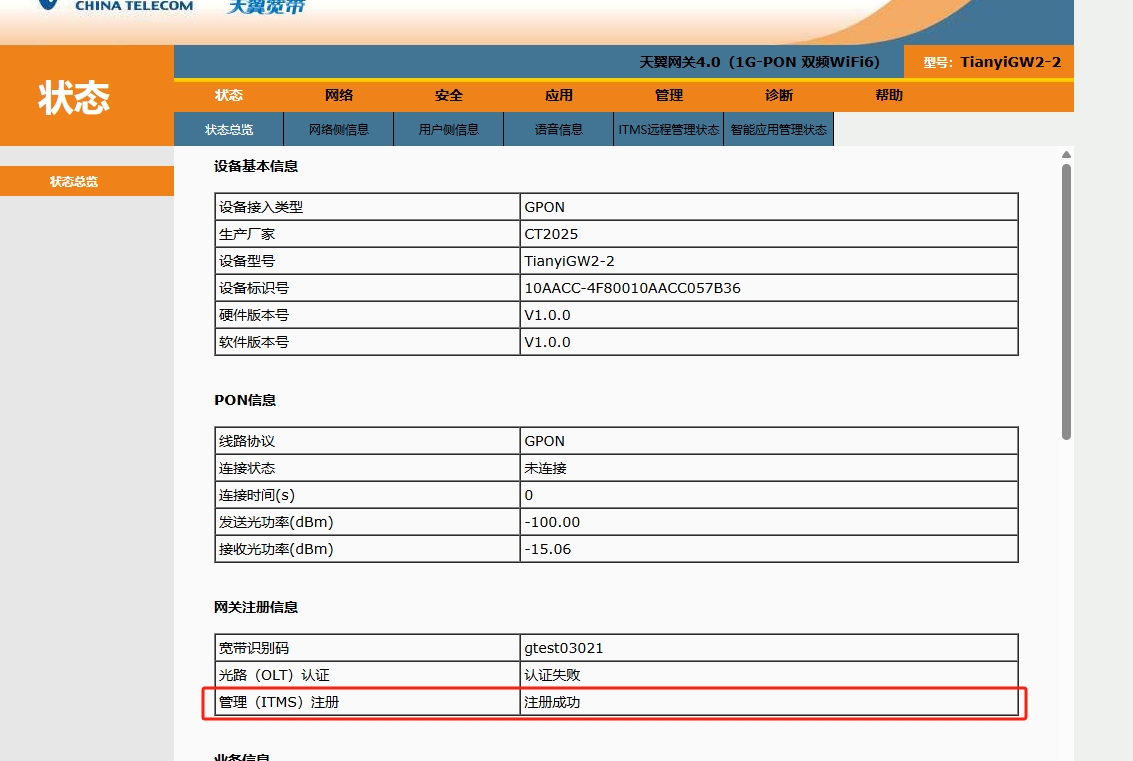Click the vertical scrollbar thumb
The height and width of the screenshot is (761, 1133).
coord(1066,301)
